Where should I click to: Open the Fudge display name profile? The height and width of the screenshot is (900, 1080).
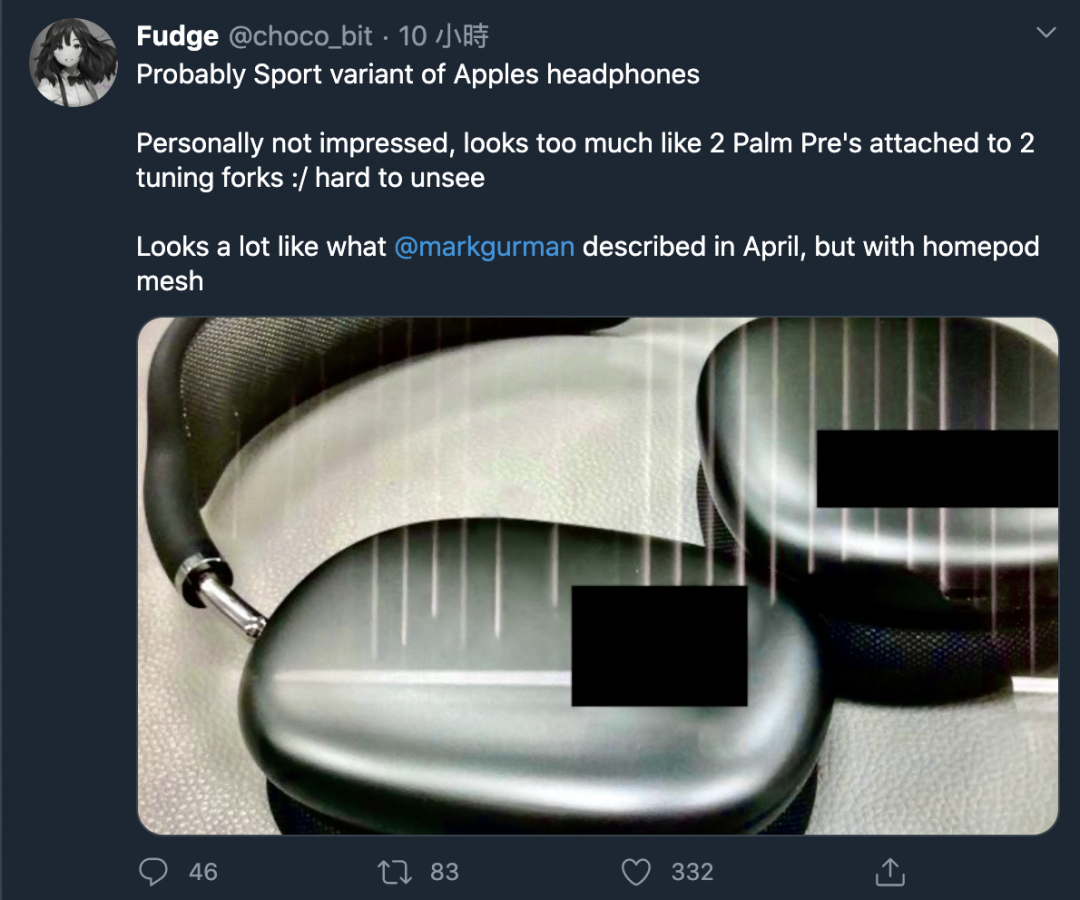pyautogui.click(x=178, y=36)
